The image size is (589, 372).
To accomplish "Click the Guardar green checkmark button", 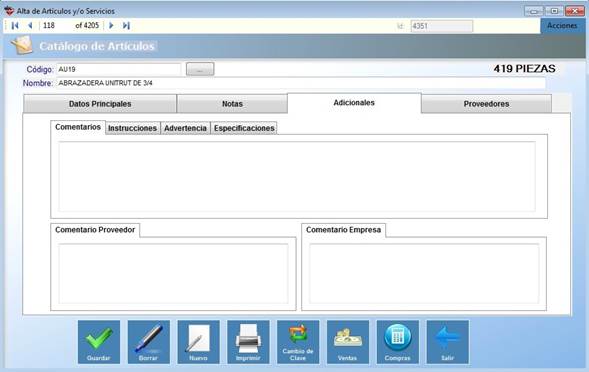I will pyautogui.click(x=99, y=342).
